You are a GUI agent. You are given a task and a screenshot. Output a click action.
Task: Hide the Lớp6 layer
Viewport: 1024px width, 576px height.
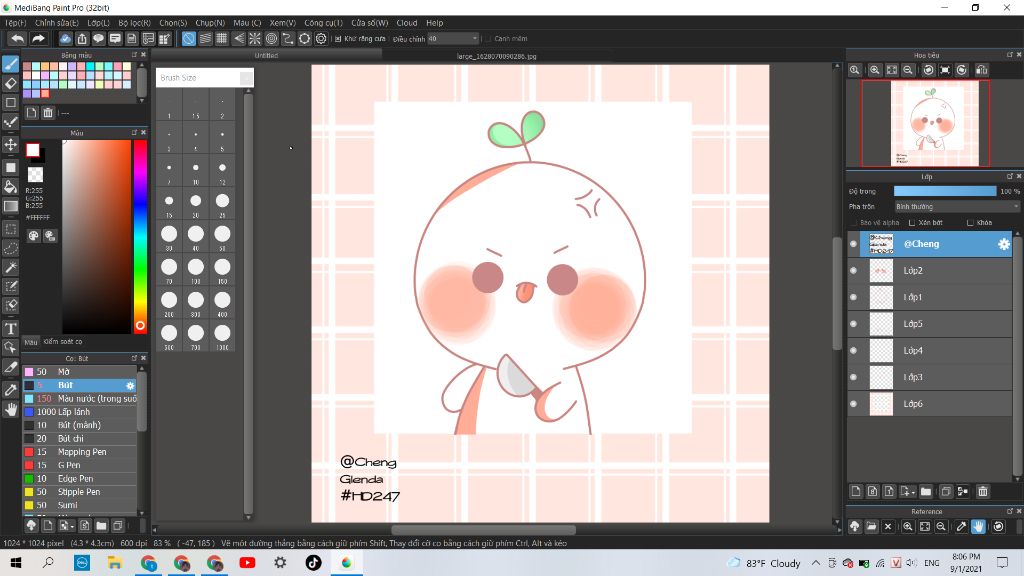point(854,404)
